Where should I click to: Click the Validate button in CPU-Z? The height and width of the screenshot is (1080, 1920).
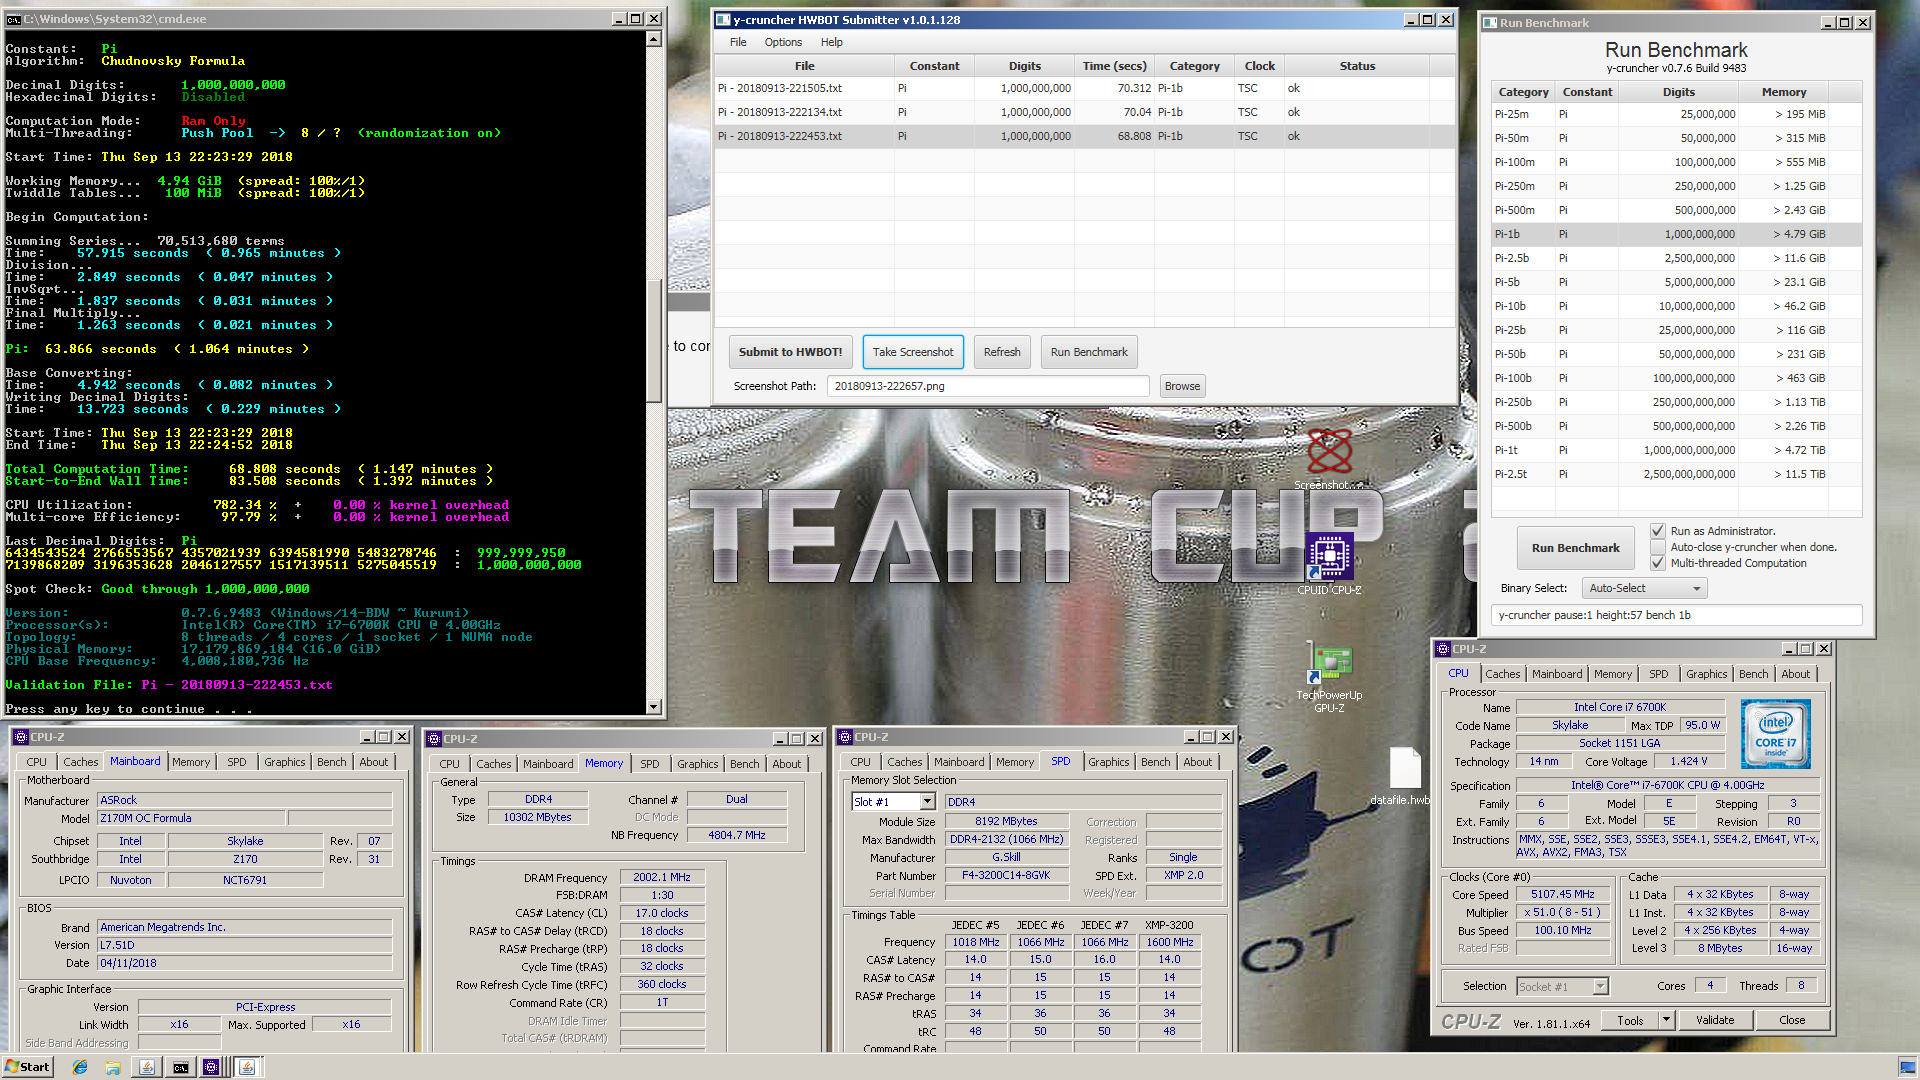click(1714, 1020)
